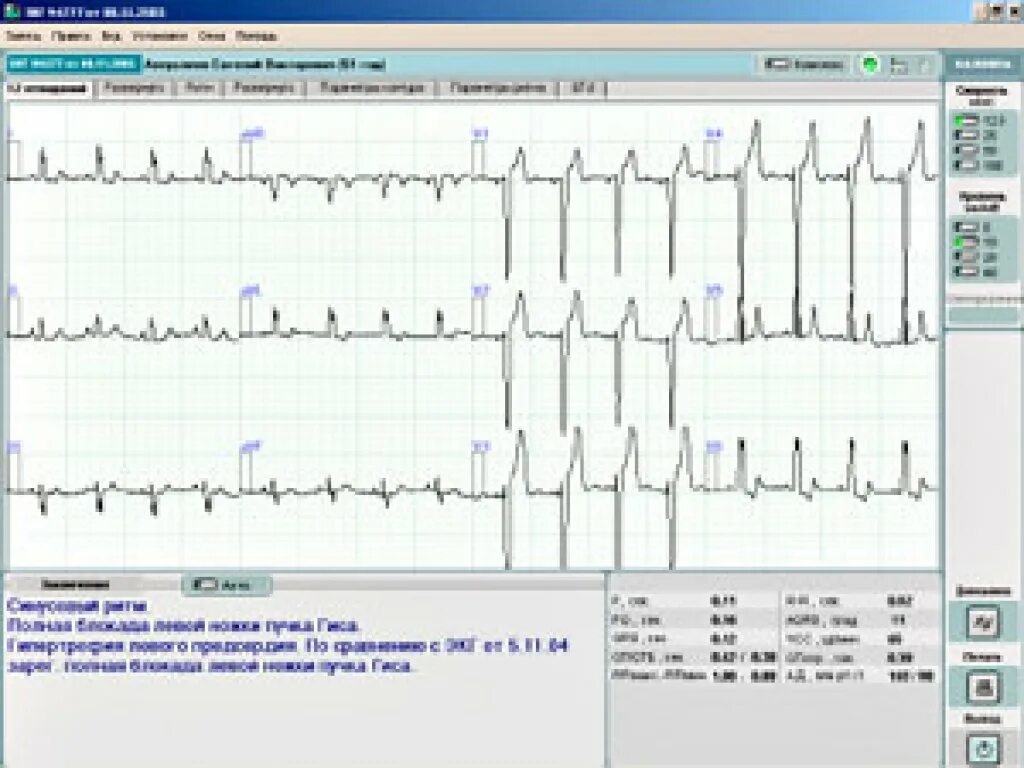
Task: Click the application icon in the title bar
Action: [10, 12]
